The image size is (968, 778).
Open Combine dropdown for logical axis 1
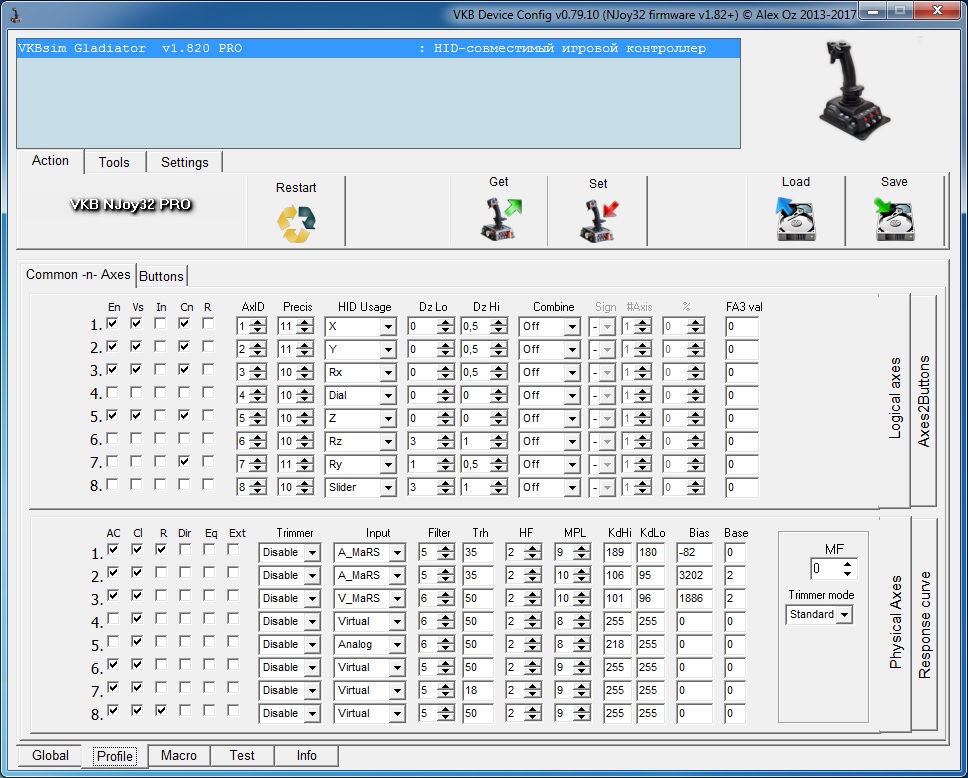(x=549, y=327)
